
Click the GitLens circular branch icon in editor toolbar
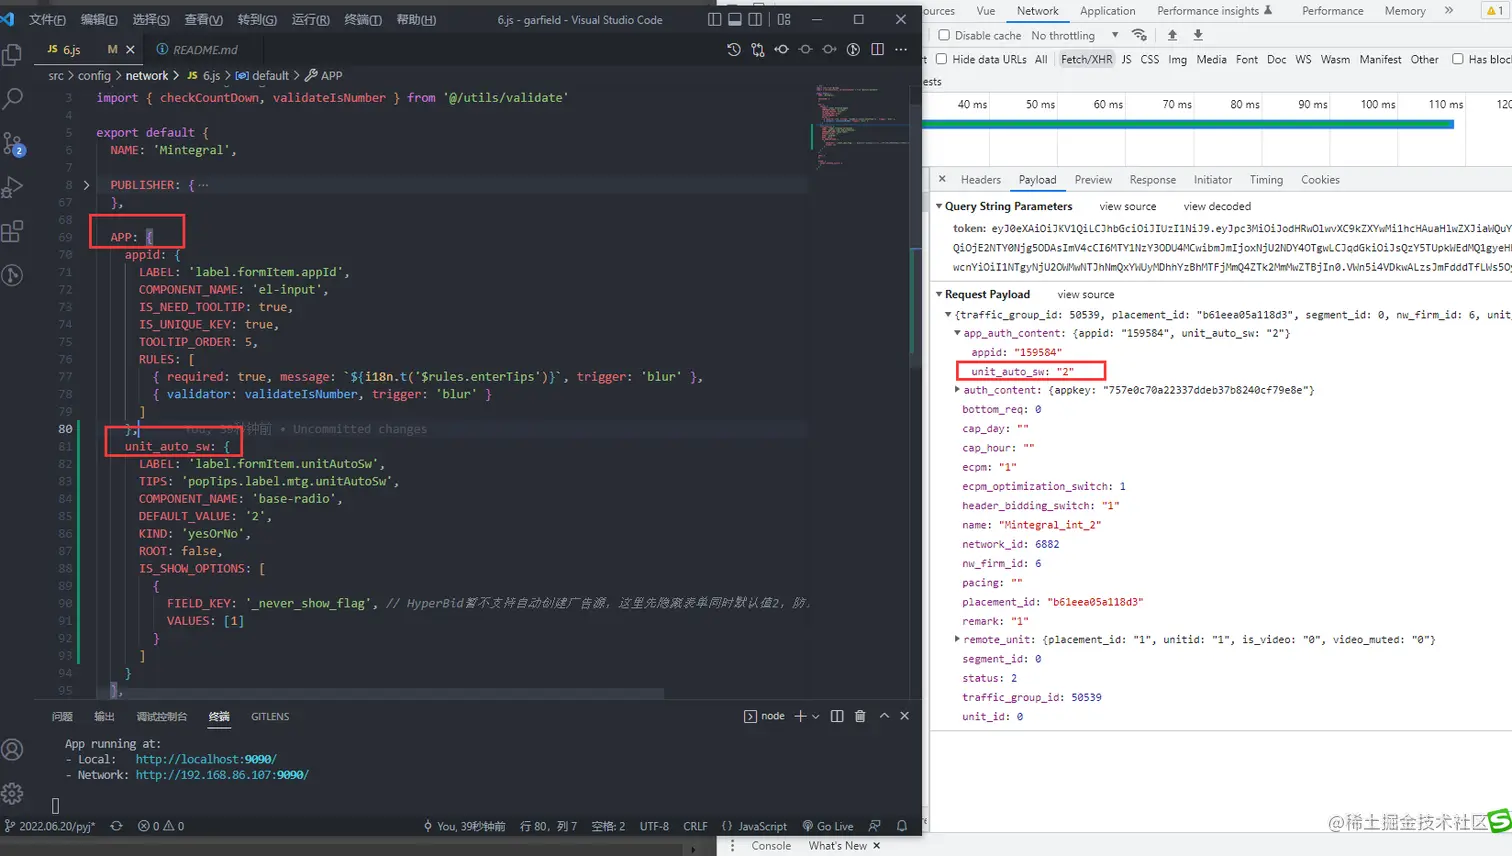click(x=853, y=49)
